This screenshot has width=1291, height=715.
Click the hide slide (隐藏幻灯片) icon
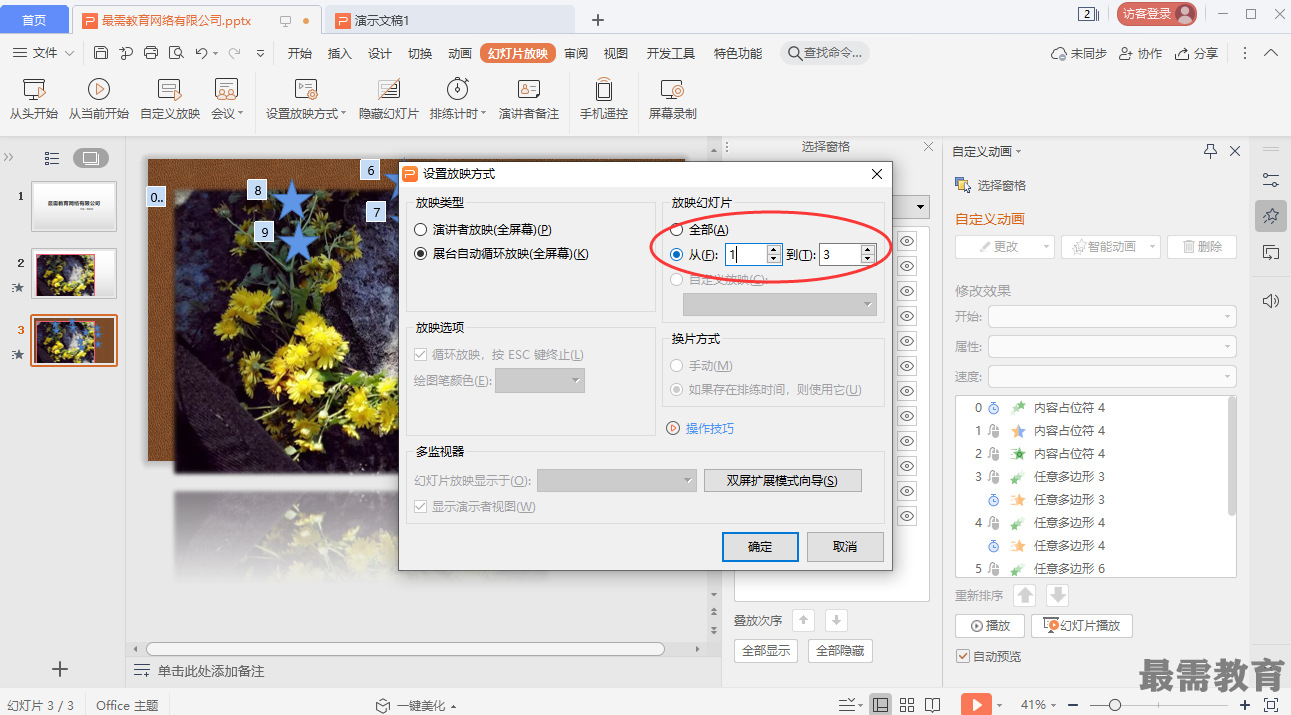click(x=389, y=89)
